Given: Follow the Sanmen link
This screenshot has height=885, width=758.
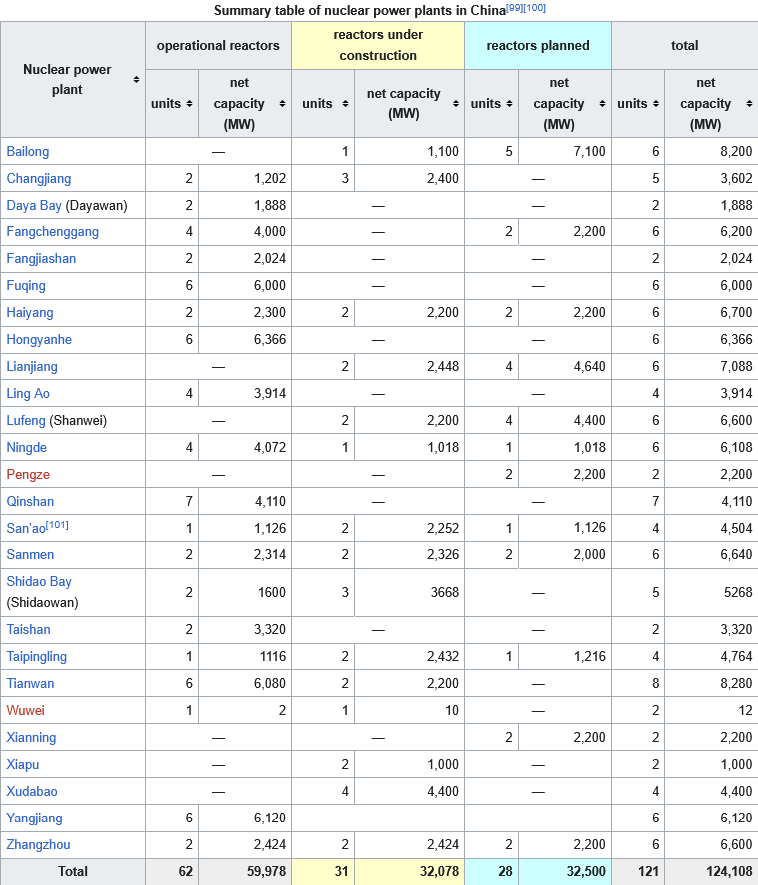Looking at the screenshot, I should (x=30, y=554).
